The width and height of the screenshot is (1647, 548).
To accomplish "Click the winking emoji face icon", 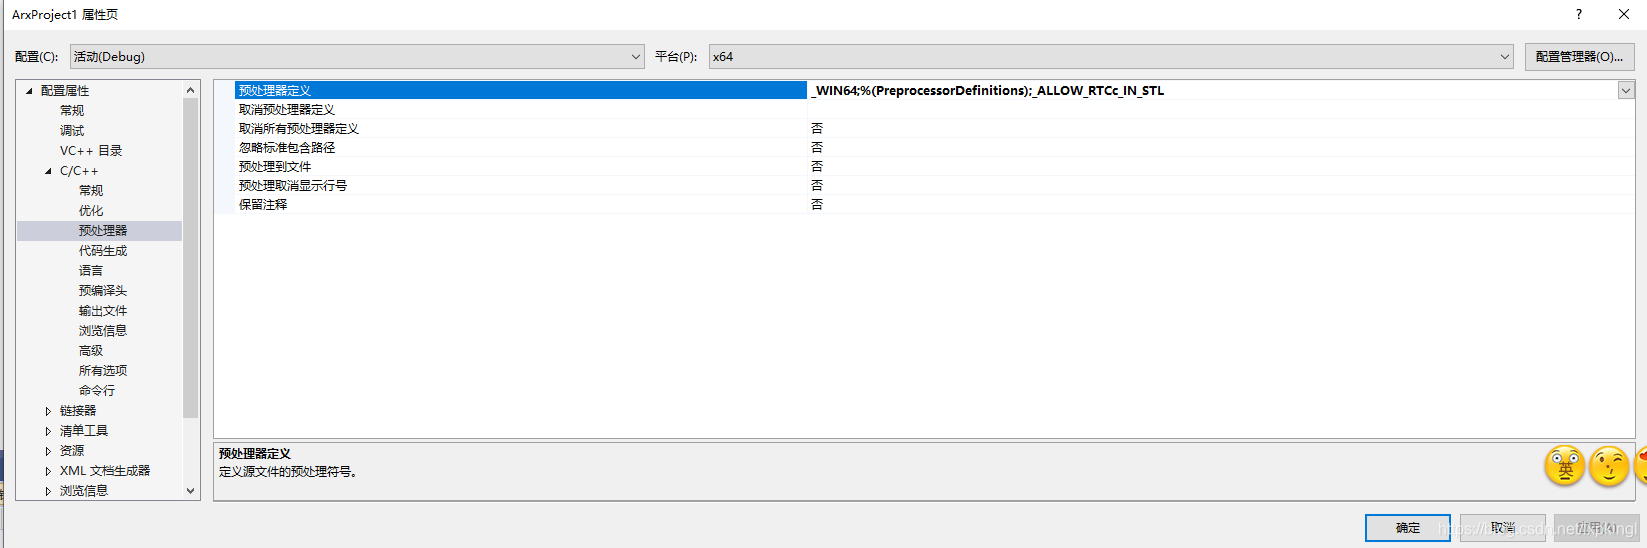I will coord(1609,466).
